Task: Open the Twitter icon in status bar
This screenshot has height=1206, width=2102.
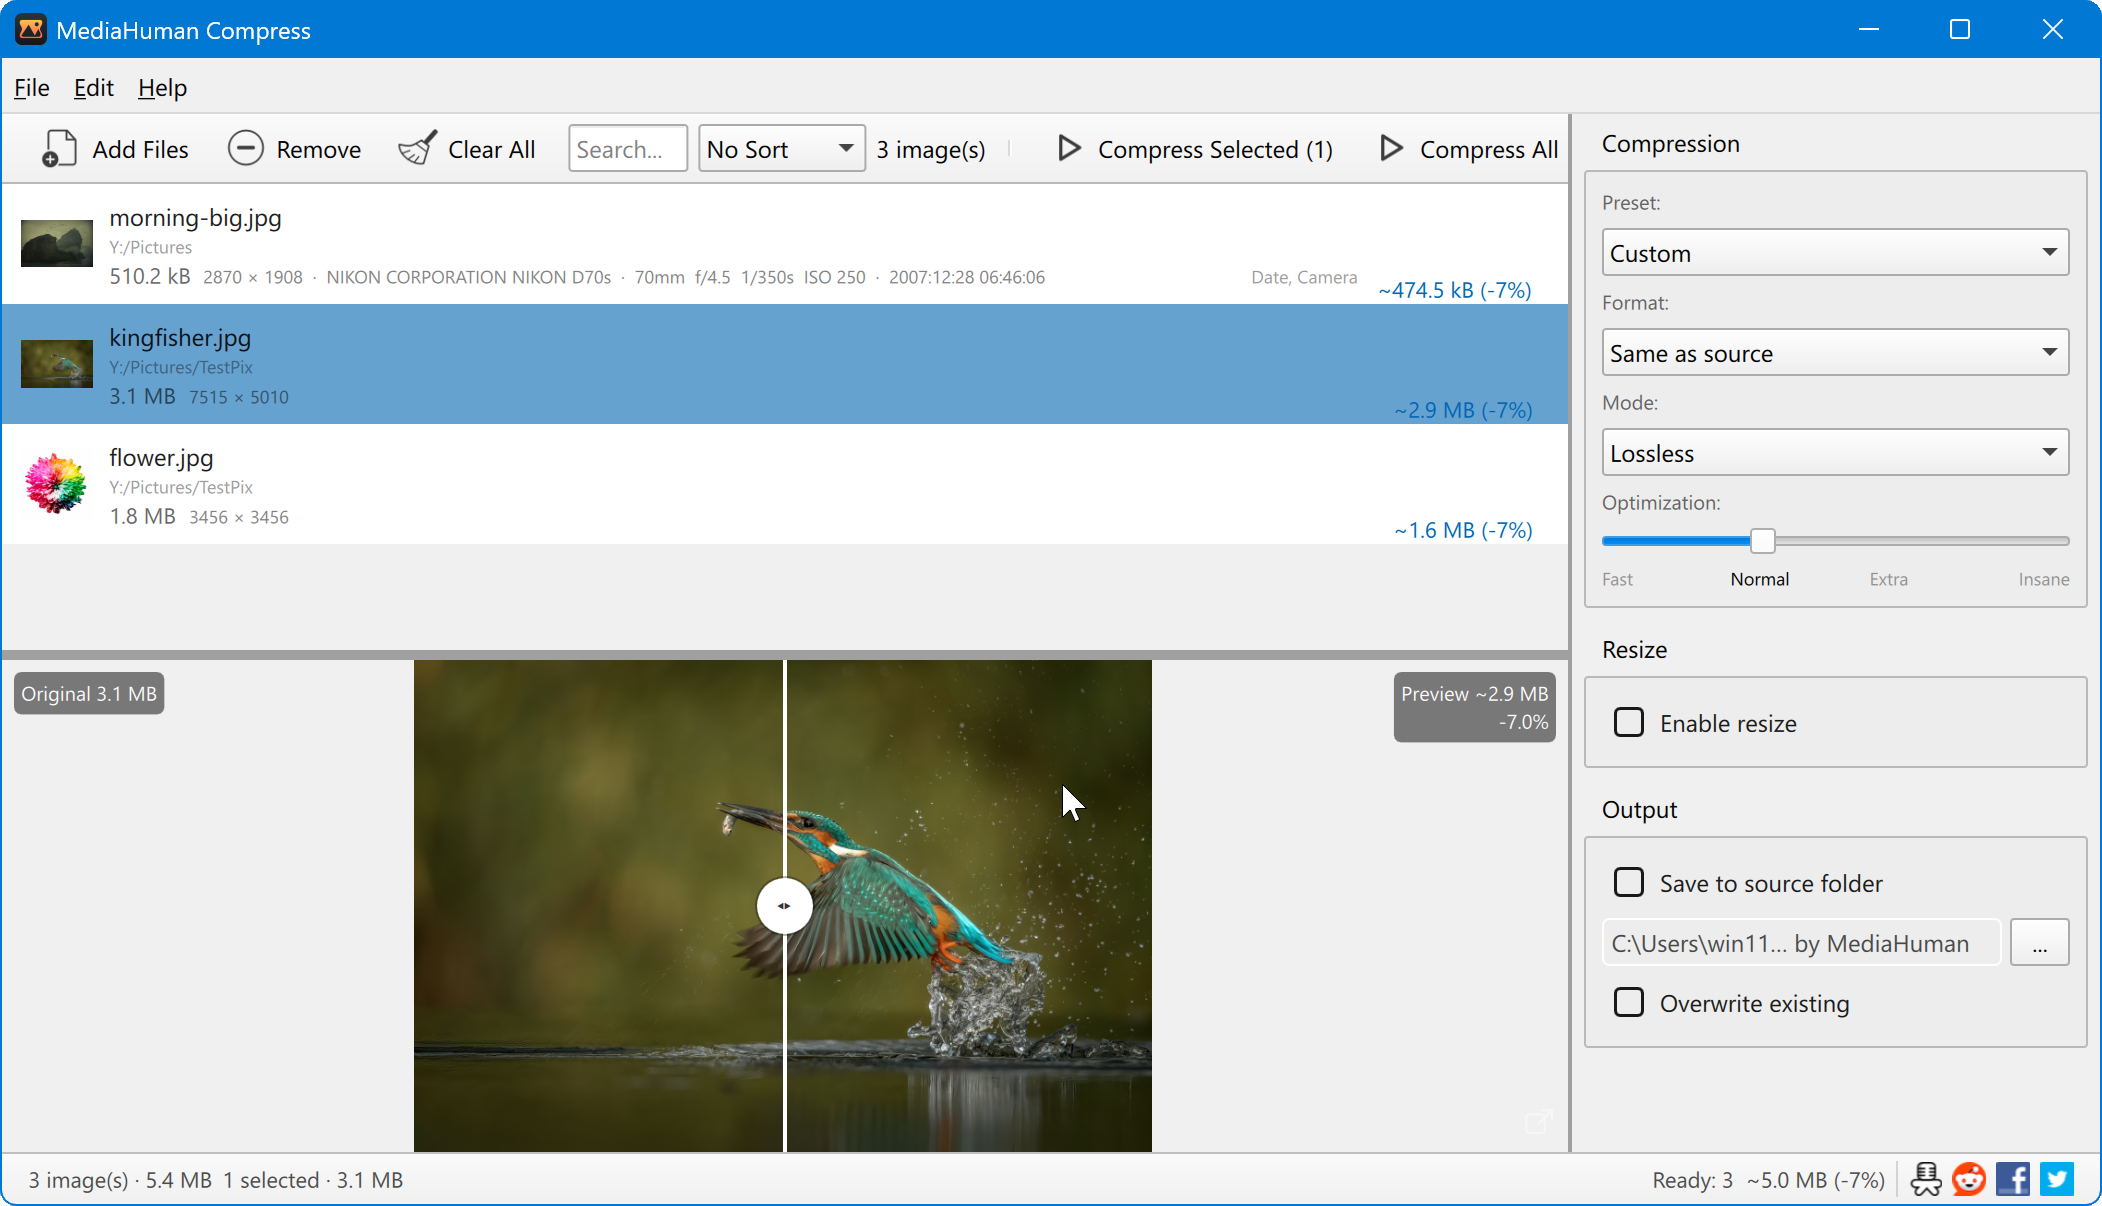Action: click(2057, 1179)
